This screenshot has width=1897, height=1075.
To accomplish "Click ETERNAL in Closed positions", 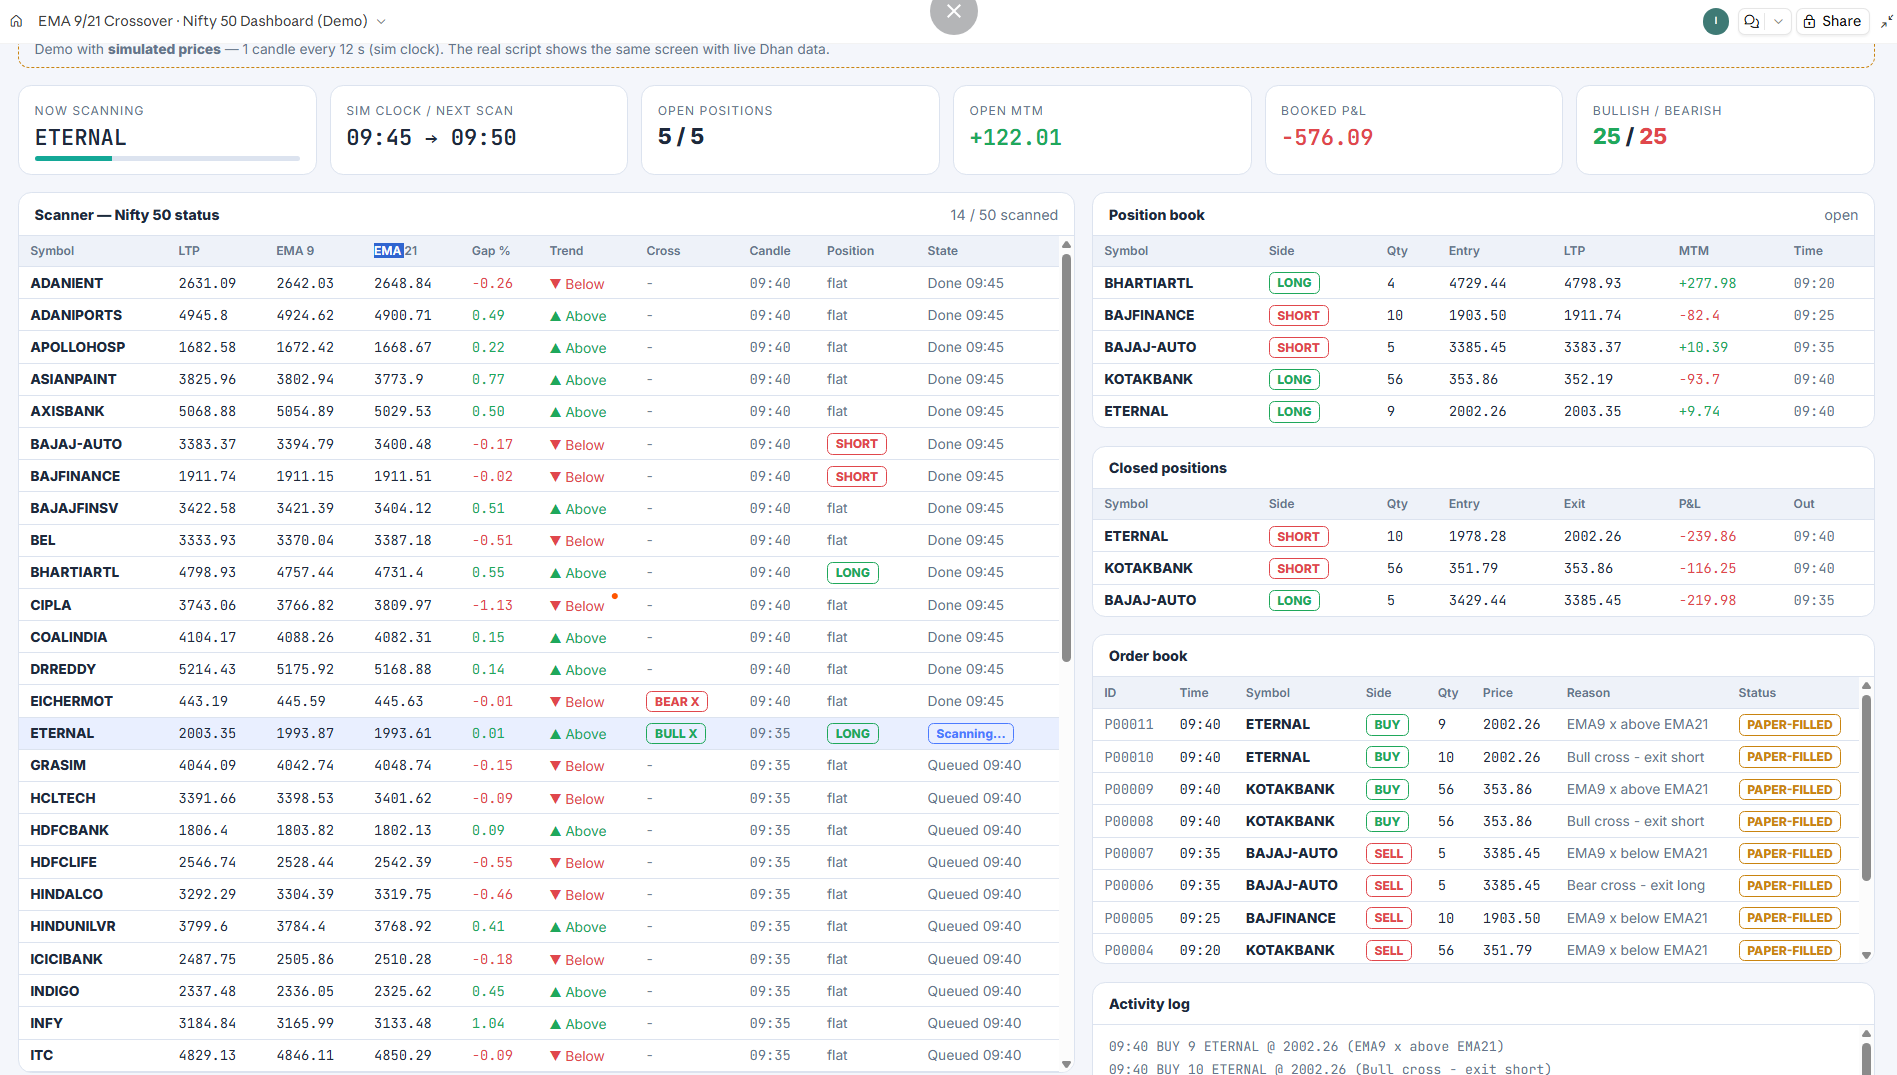I will pyautogui.click(x=1136, y=536).
